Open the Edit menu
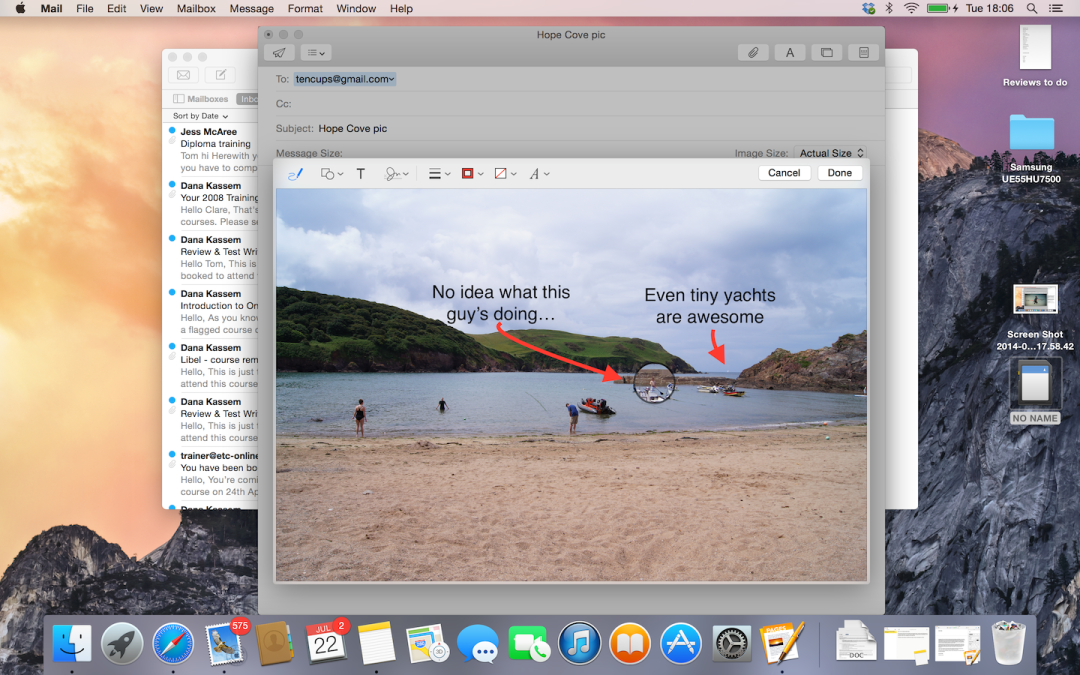This screenshot has height=675, width=1080. point(116,8)
